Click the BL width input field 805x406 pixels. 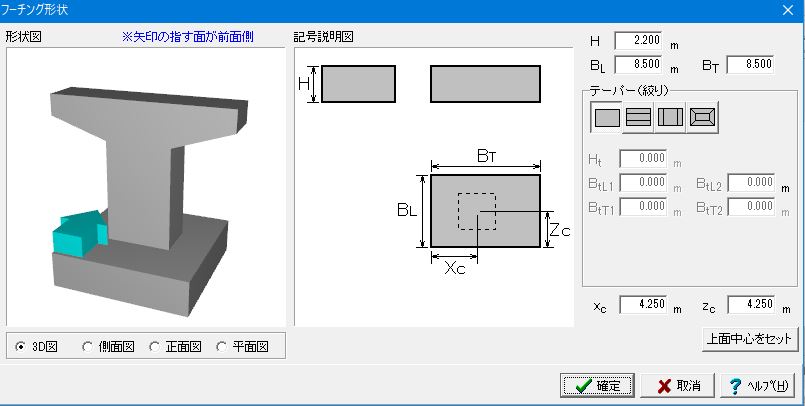point(638,64)
